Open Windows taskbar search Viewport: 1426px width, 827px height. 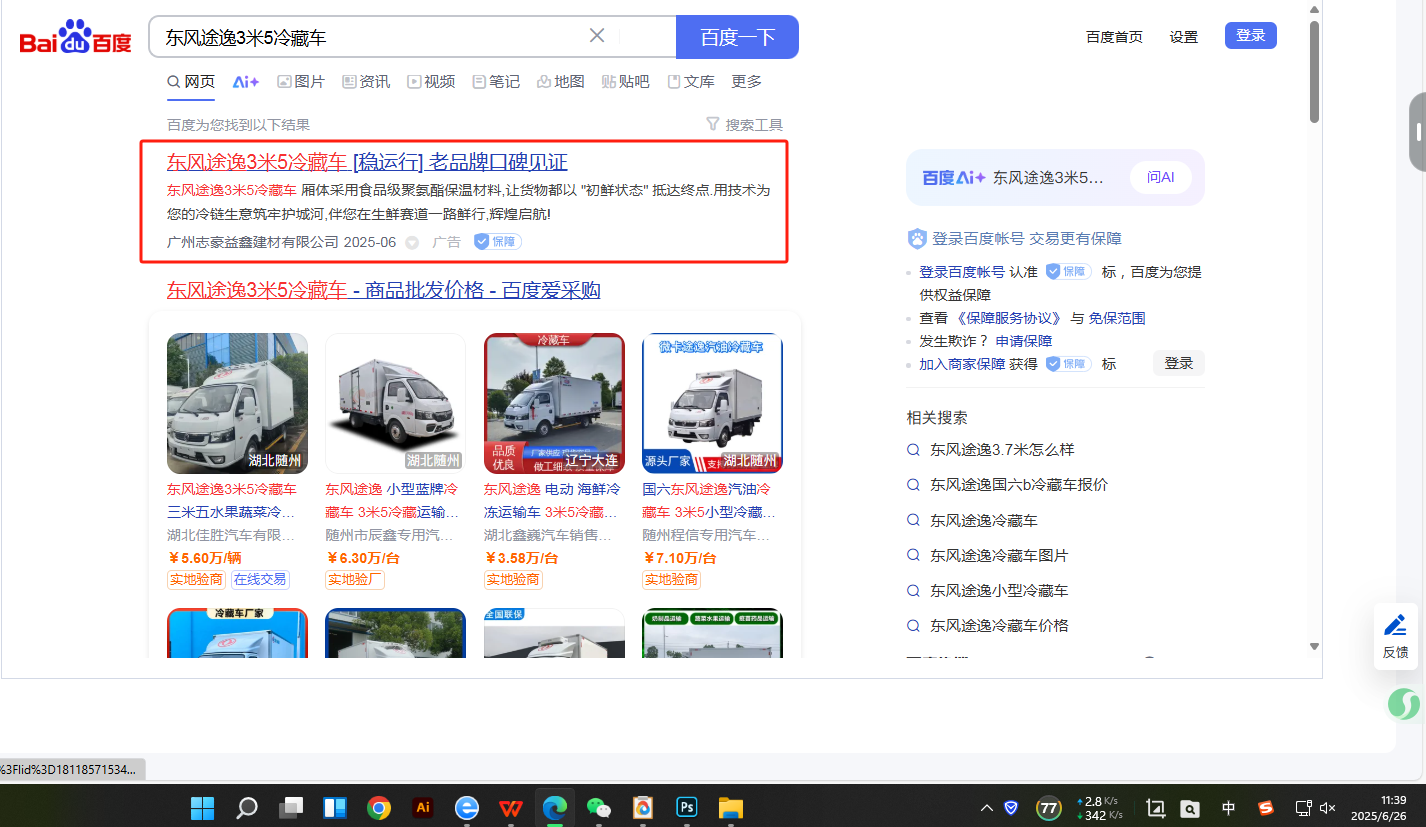[x=247, y=807]
